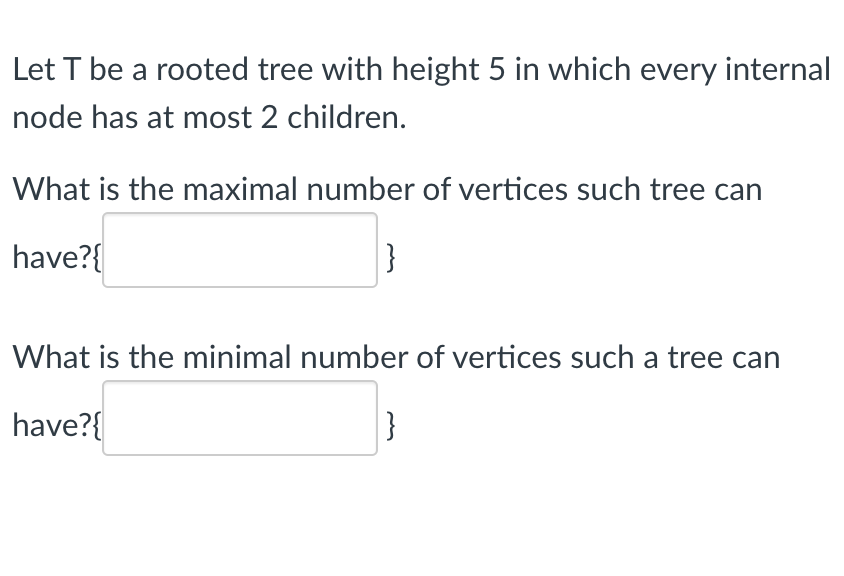This screenshot has width=844, height=576.
Task: Click inside the first empty answer field
Action: [x=239, y=250]
